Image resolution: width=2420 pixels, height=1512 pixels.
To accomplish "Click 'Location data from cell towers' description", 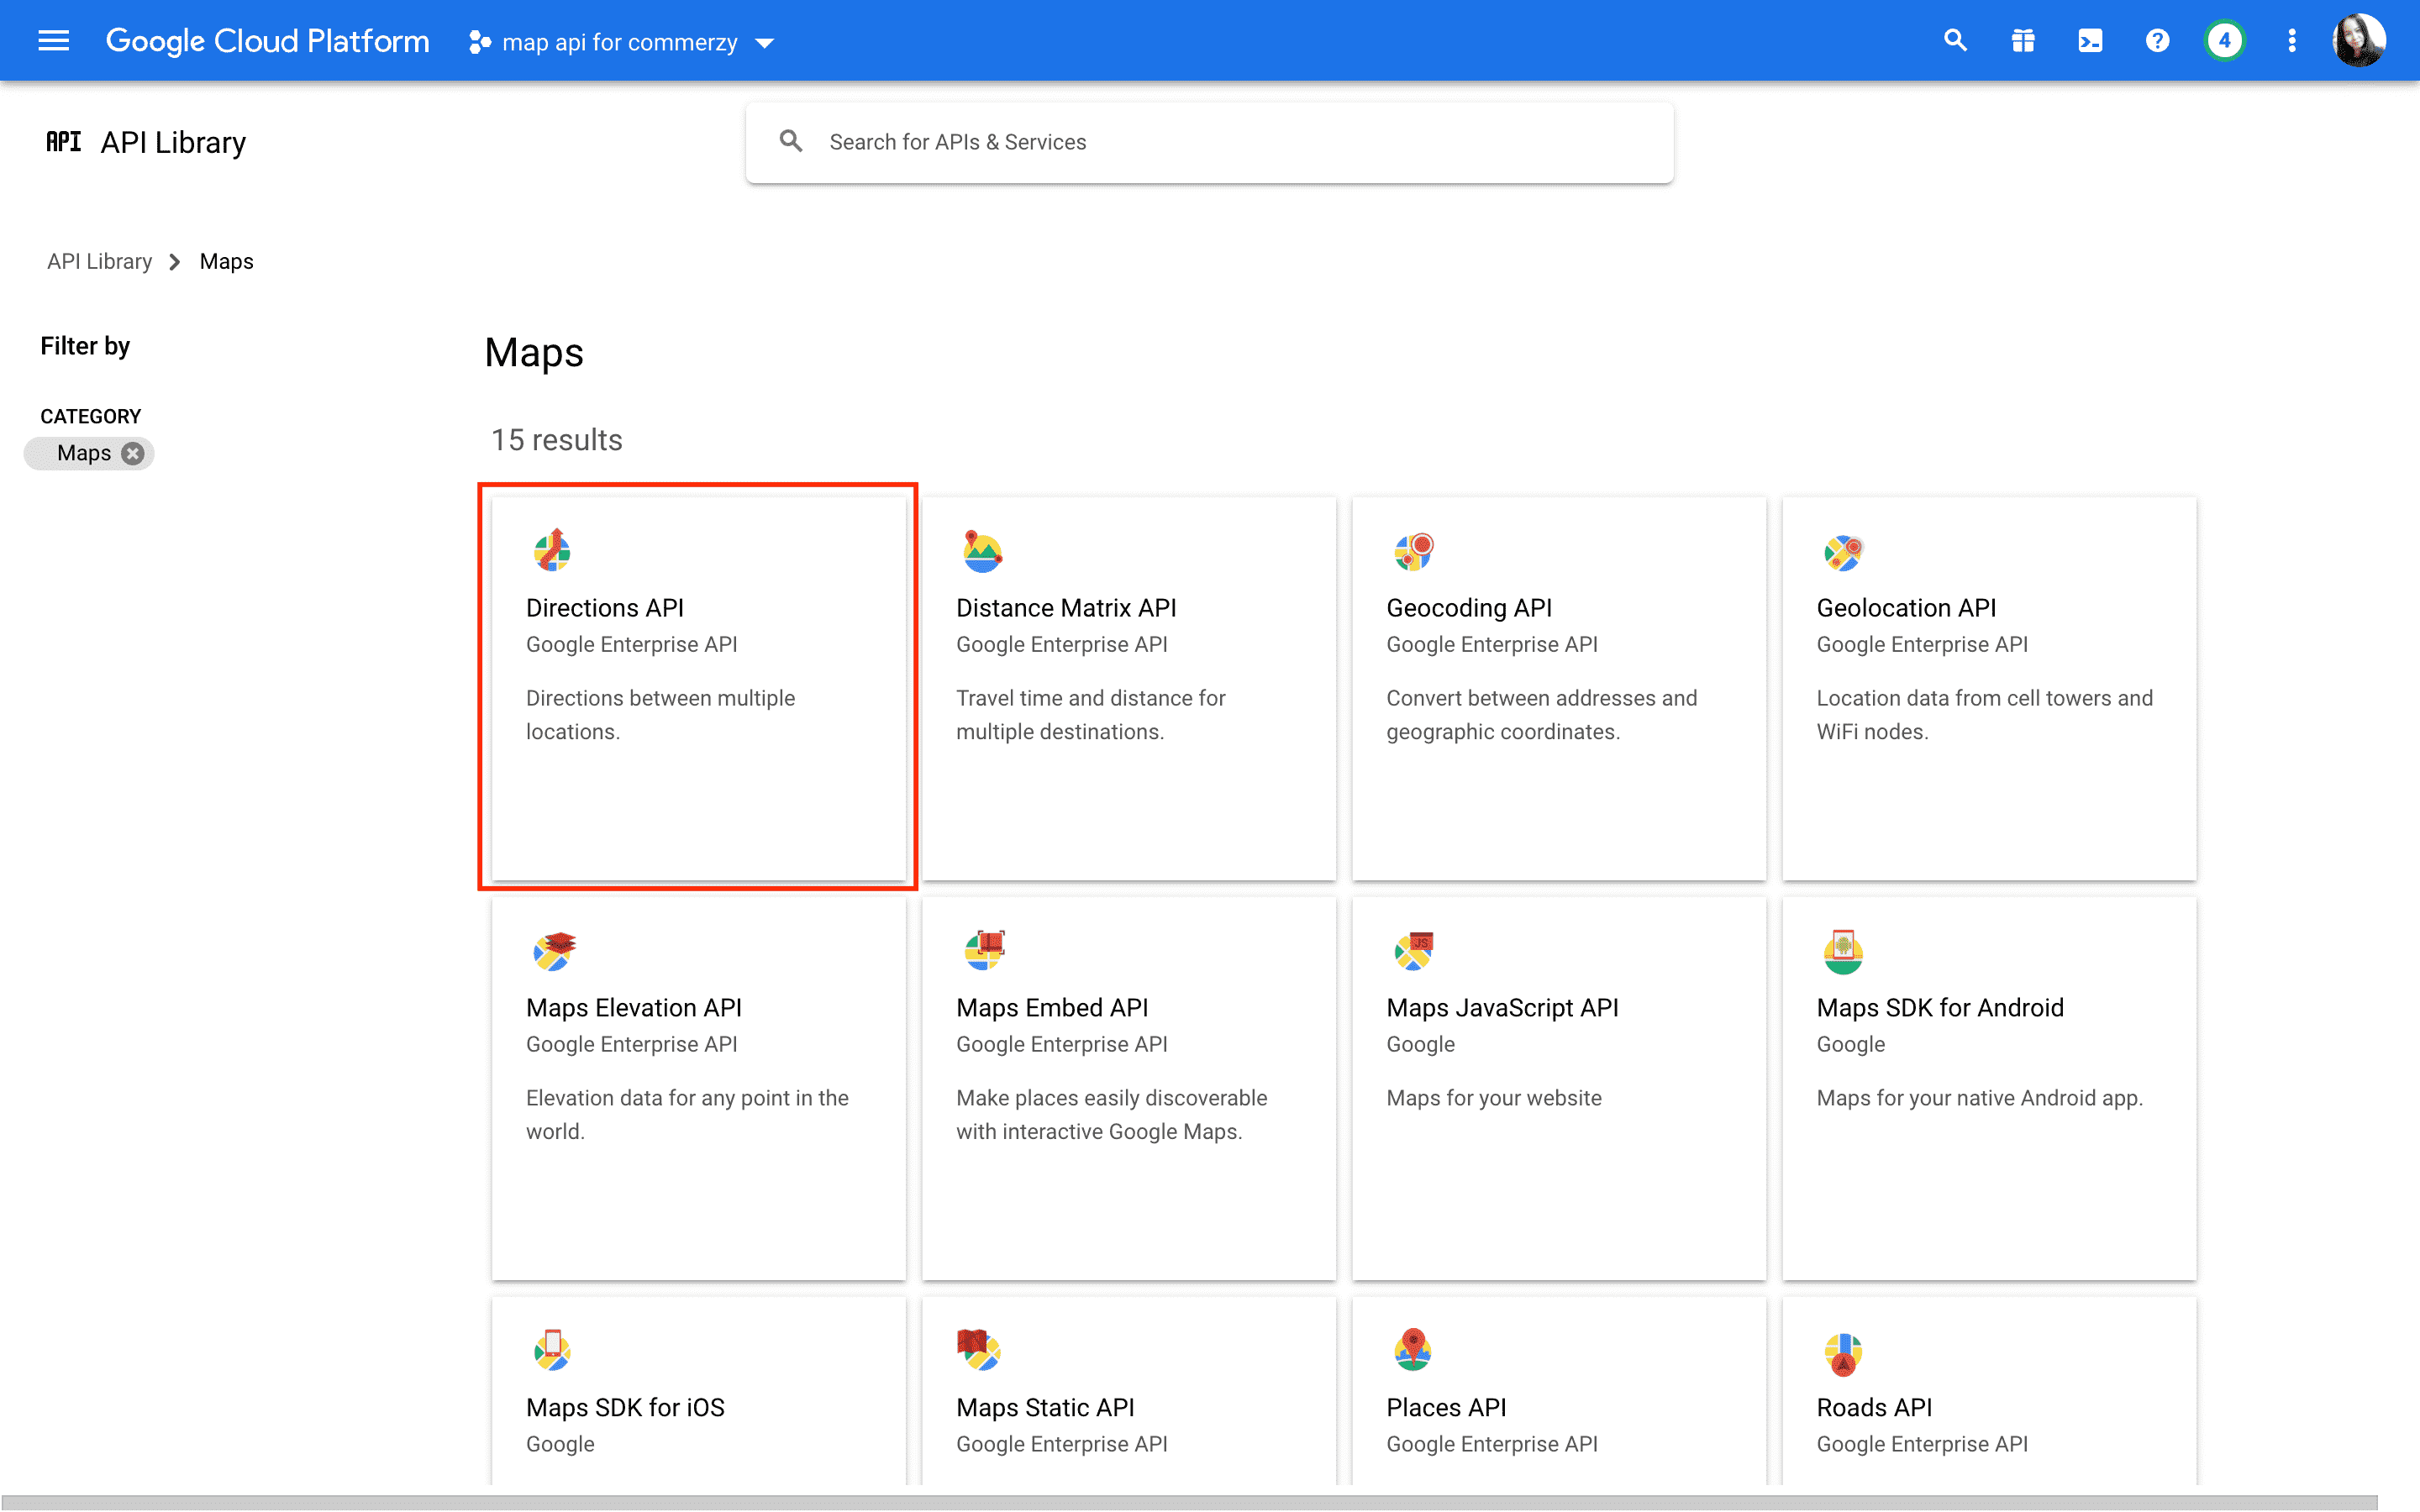I will tap(1984, 714).
